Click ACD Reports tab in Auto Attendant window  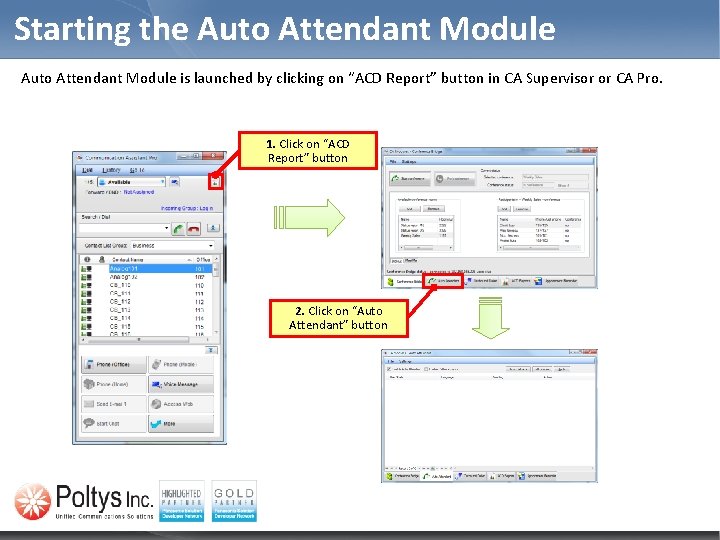click(502, 476)
